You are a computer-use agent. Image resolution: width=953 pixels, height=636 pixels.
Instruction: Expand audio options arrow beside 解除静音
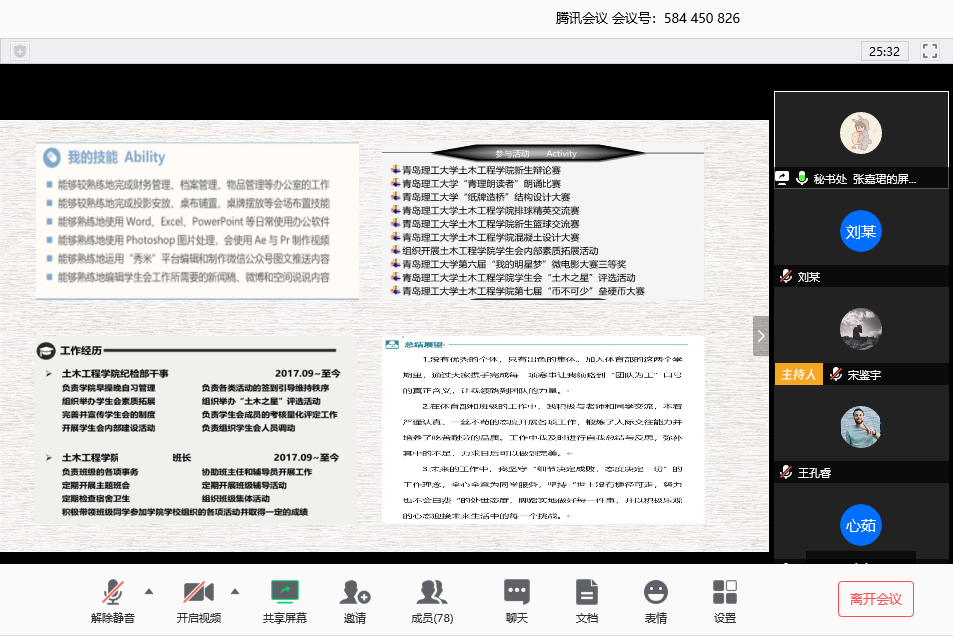tap(149, 590)
